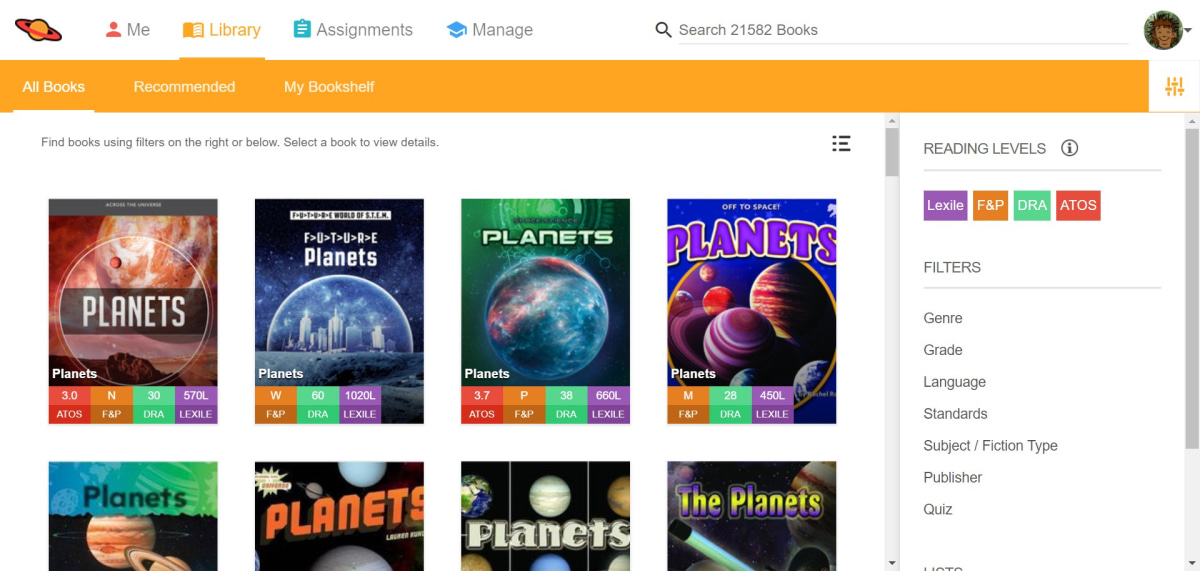Open the Manage section
Image resolution: width=1200 pixels, height=571 pixels.
click(x=489, y=30)
